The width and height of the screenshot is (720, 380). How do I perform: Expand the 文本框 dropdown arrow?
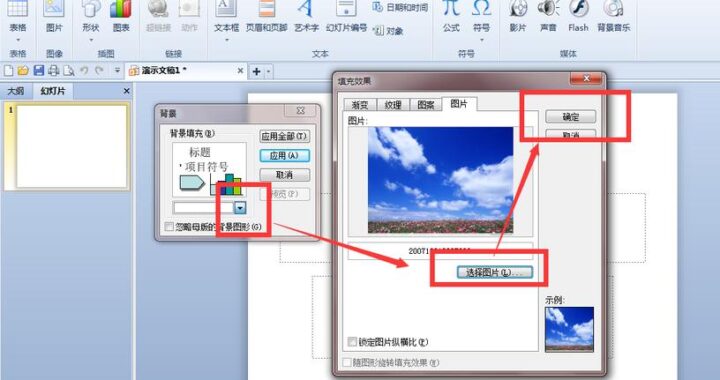click(x=226, y=40)
